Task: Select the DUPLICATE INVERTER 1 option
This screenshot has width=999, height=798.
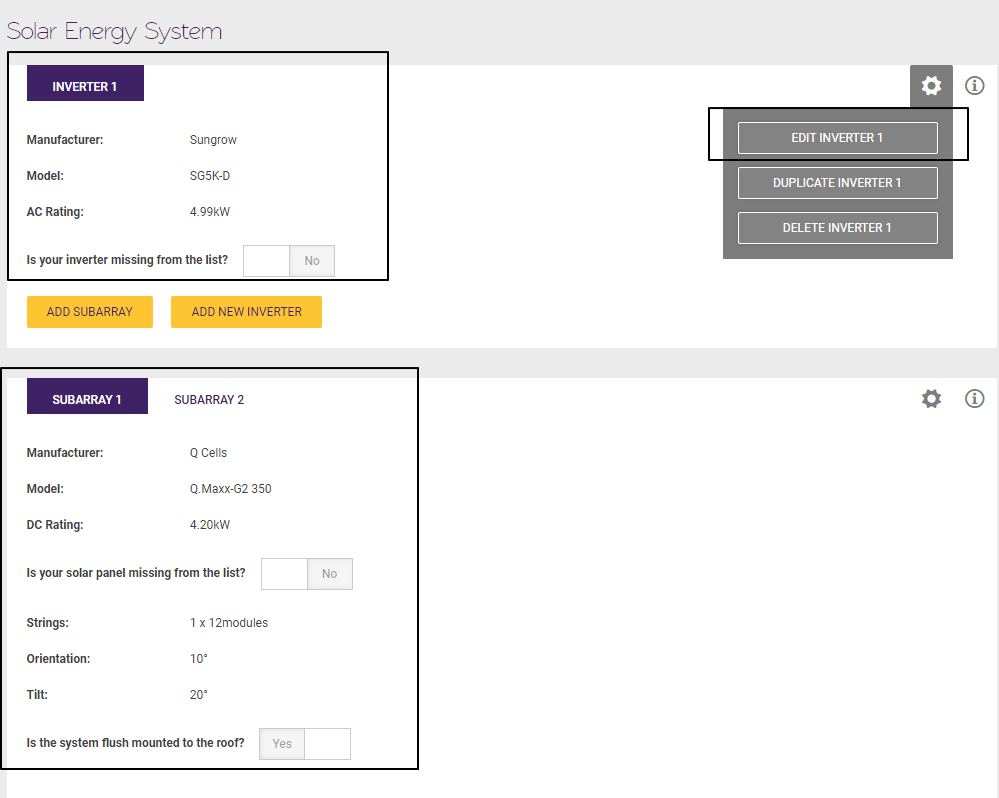Action: [x=837, y=182]
